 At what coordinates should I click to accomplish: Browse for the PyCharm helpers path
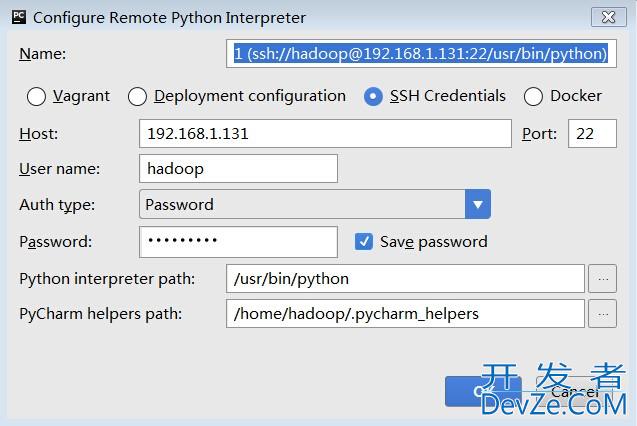(x=602, y=314)
